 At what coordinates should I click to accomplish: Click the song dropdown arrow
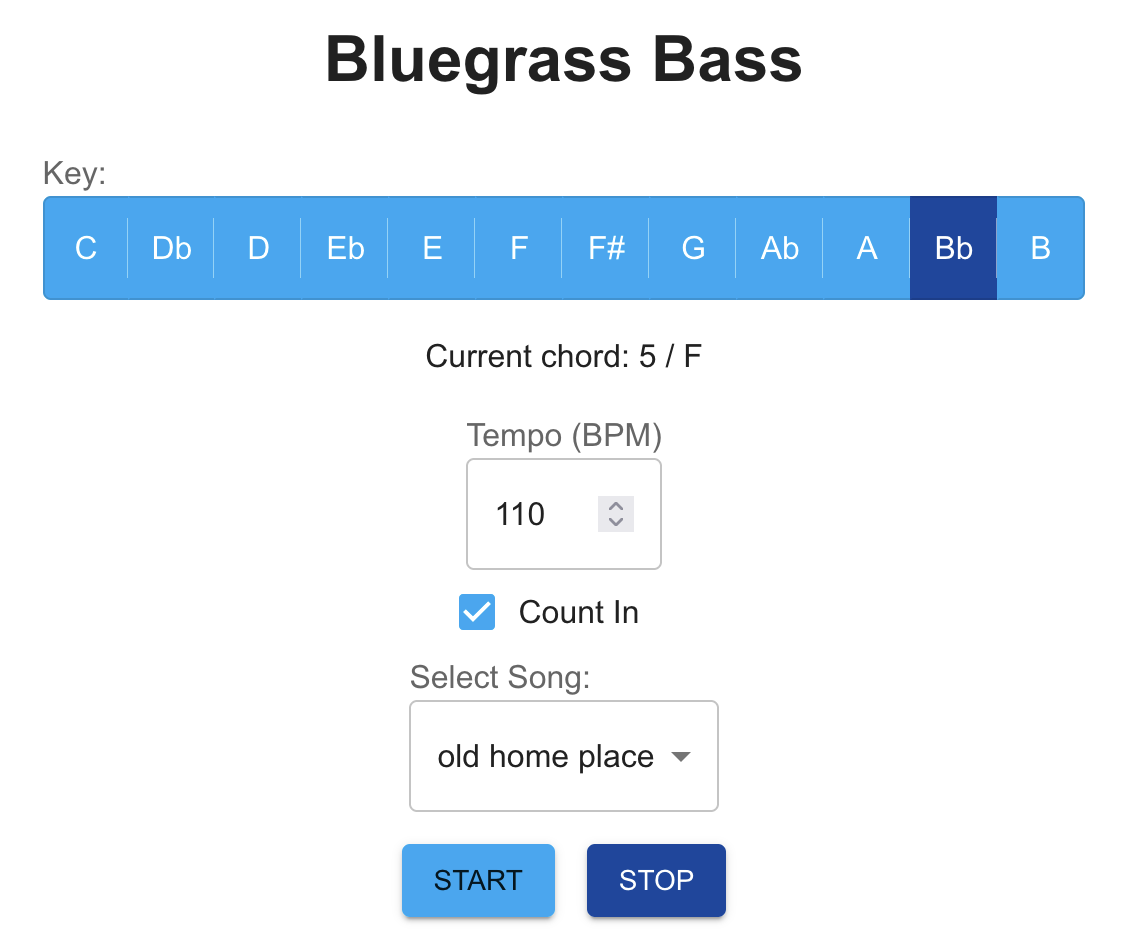pyautogui.click(x=681, y=757)
